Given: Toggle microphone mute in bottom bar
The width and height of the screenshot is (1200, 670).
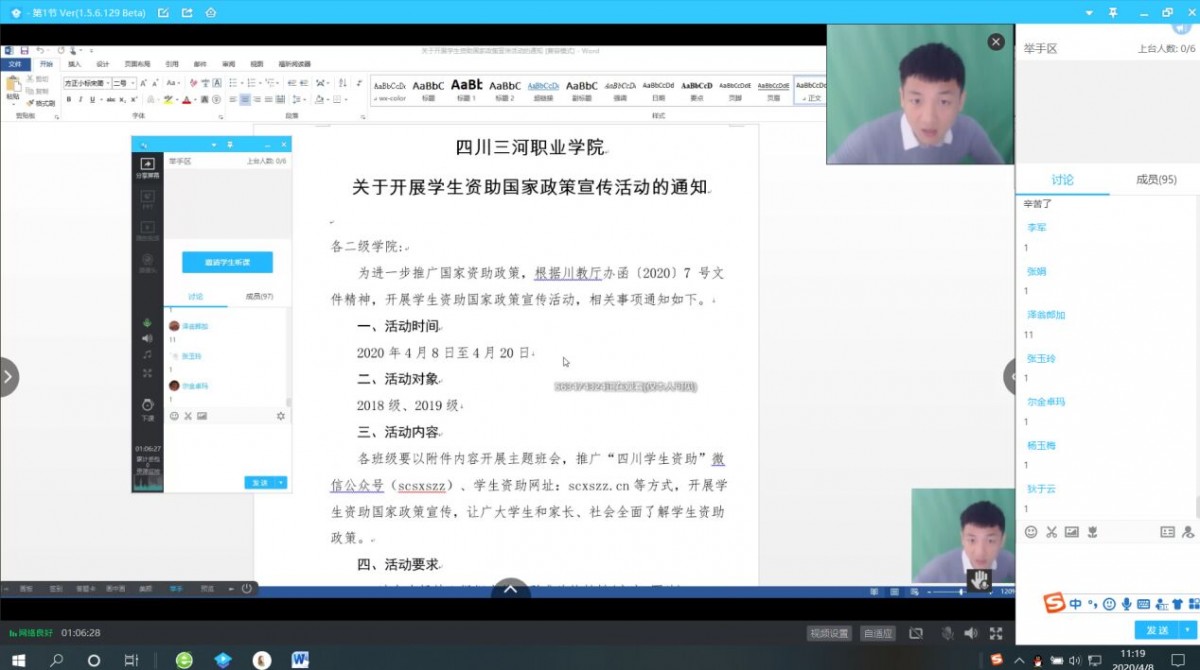Looking at the screenshot, I should [946, 633].
